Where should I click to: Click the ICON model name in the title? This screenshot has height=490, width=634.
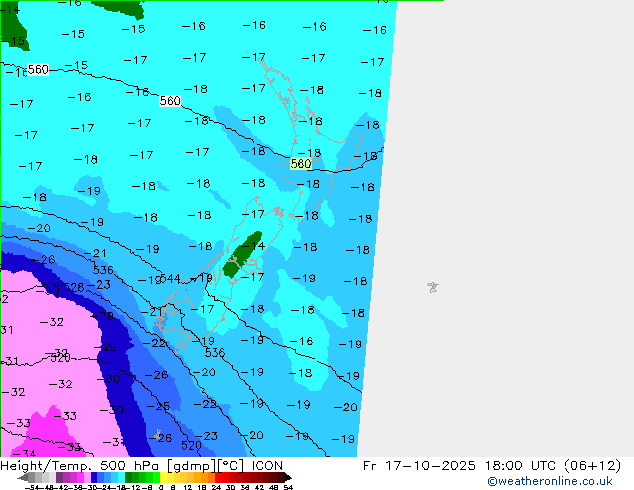267,466
